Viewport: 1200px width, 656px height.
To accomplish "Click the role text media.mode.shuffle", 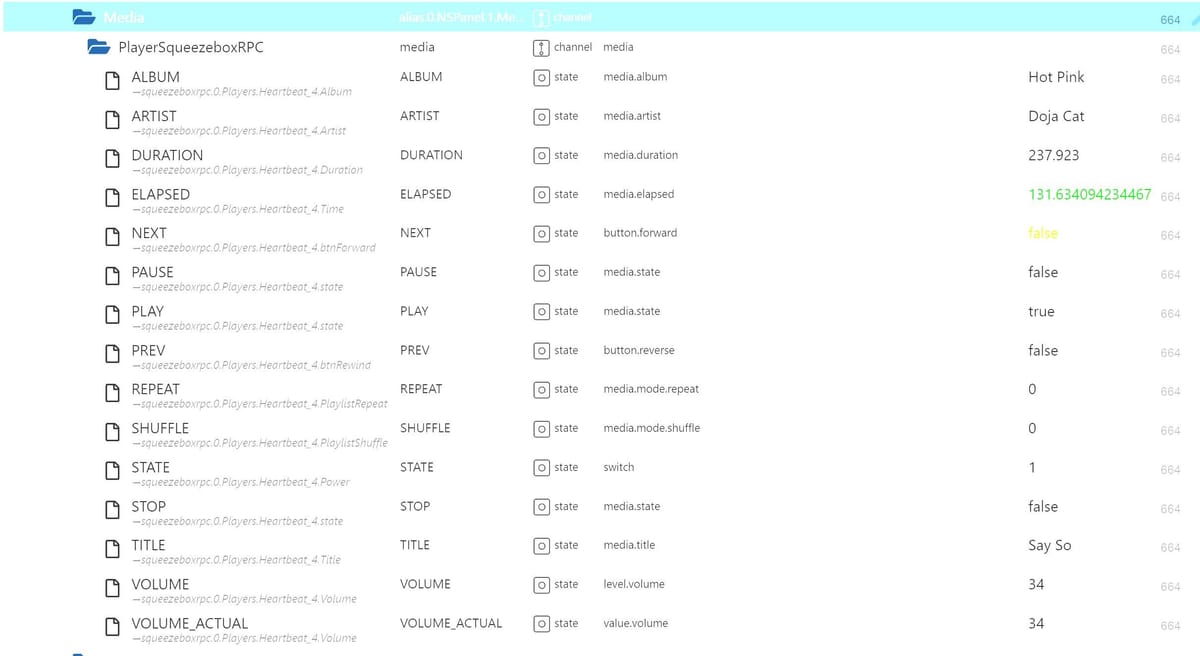I will coord(652,428).
